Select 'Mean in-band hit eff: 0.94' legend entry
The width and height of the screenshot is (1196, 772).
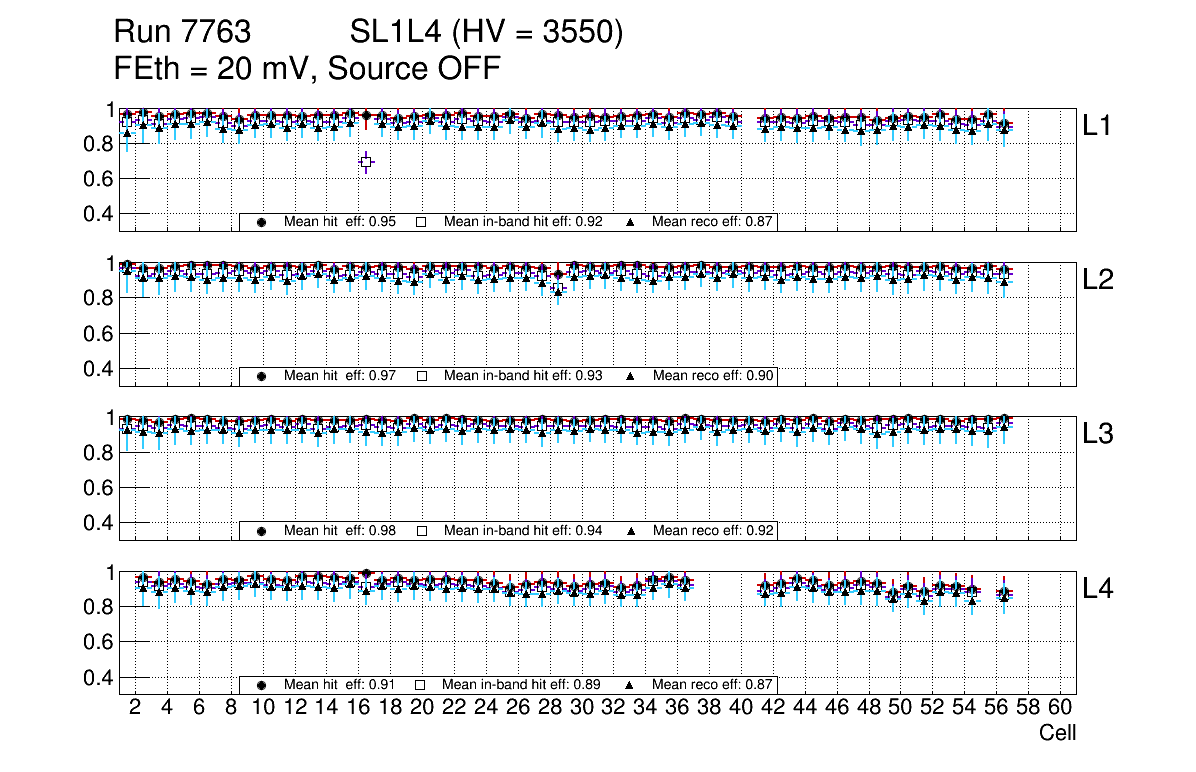[522, 531]
